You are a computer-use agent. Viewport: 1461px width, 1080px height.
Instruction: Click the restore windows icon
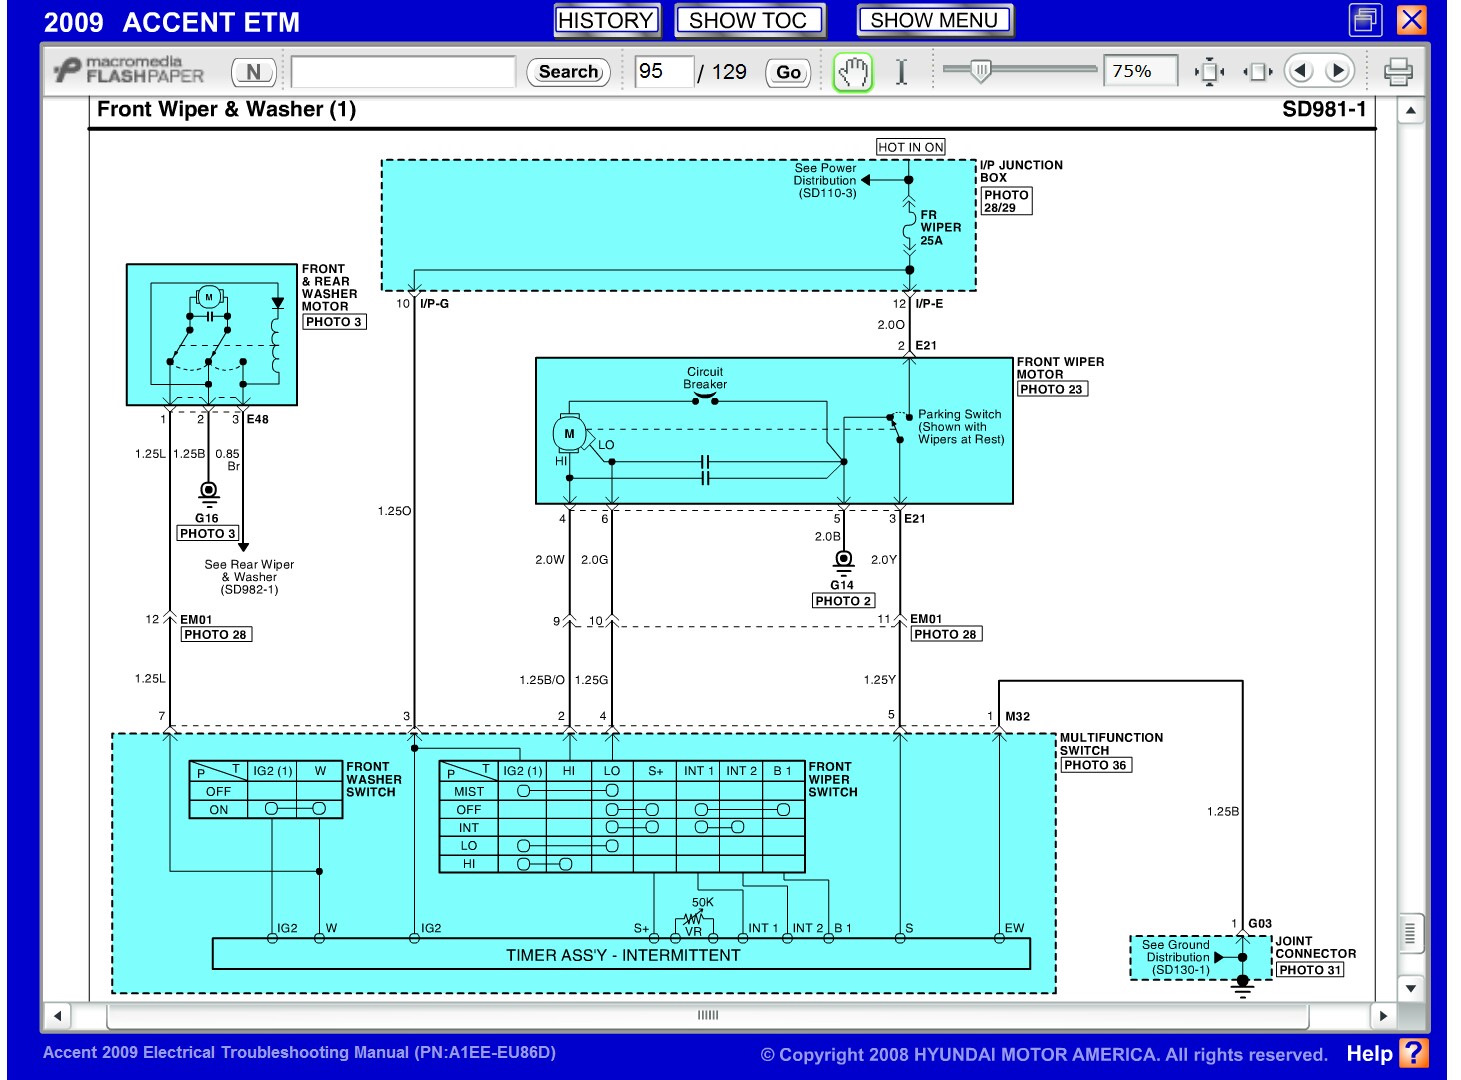click(1365, 20)
